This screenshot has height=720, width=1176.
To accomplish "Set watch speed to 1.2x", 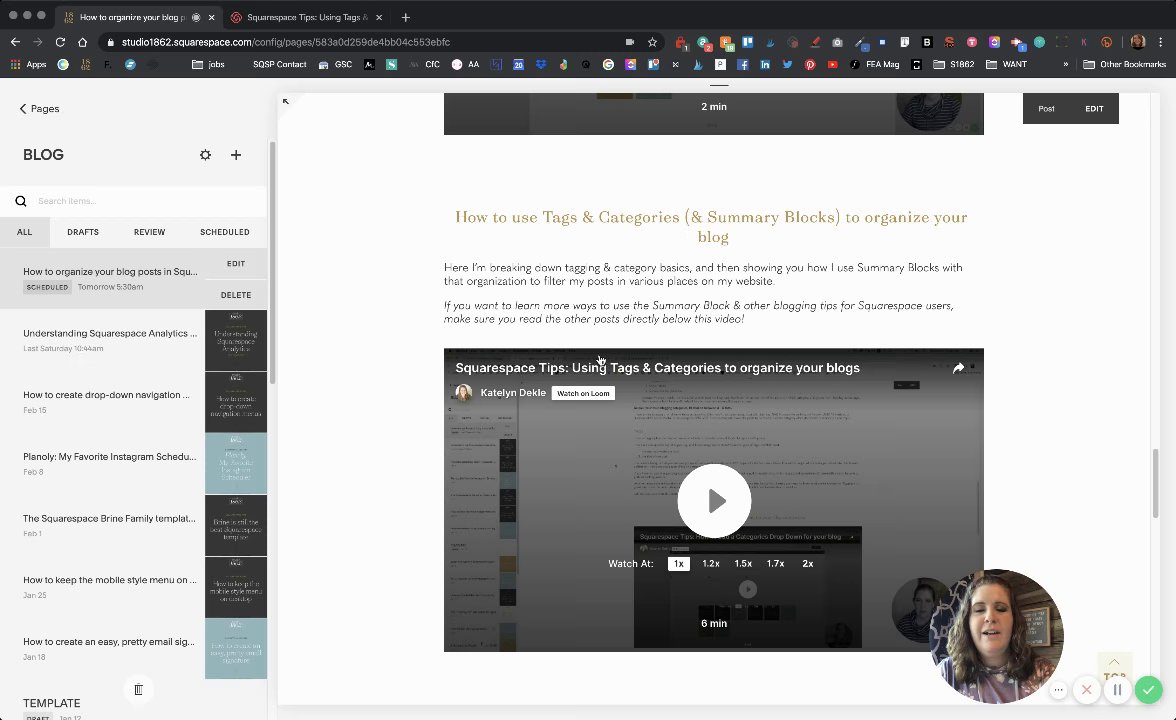I will tap(711, 563).
